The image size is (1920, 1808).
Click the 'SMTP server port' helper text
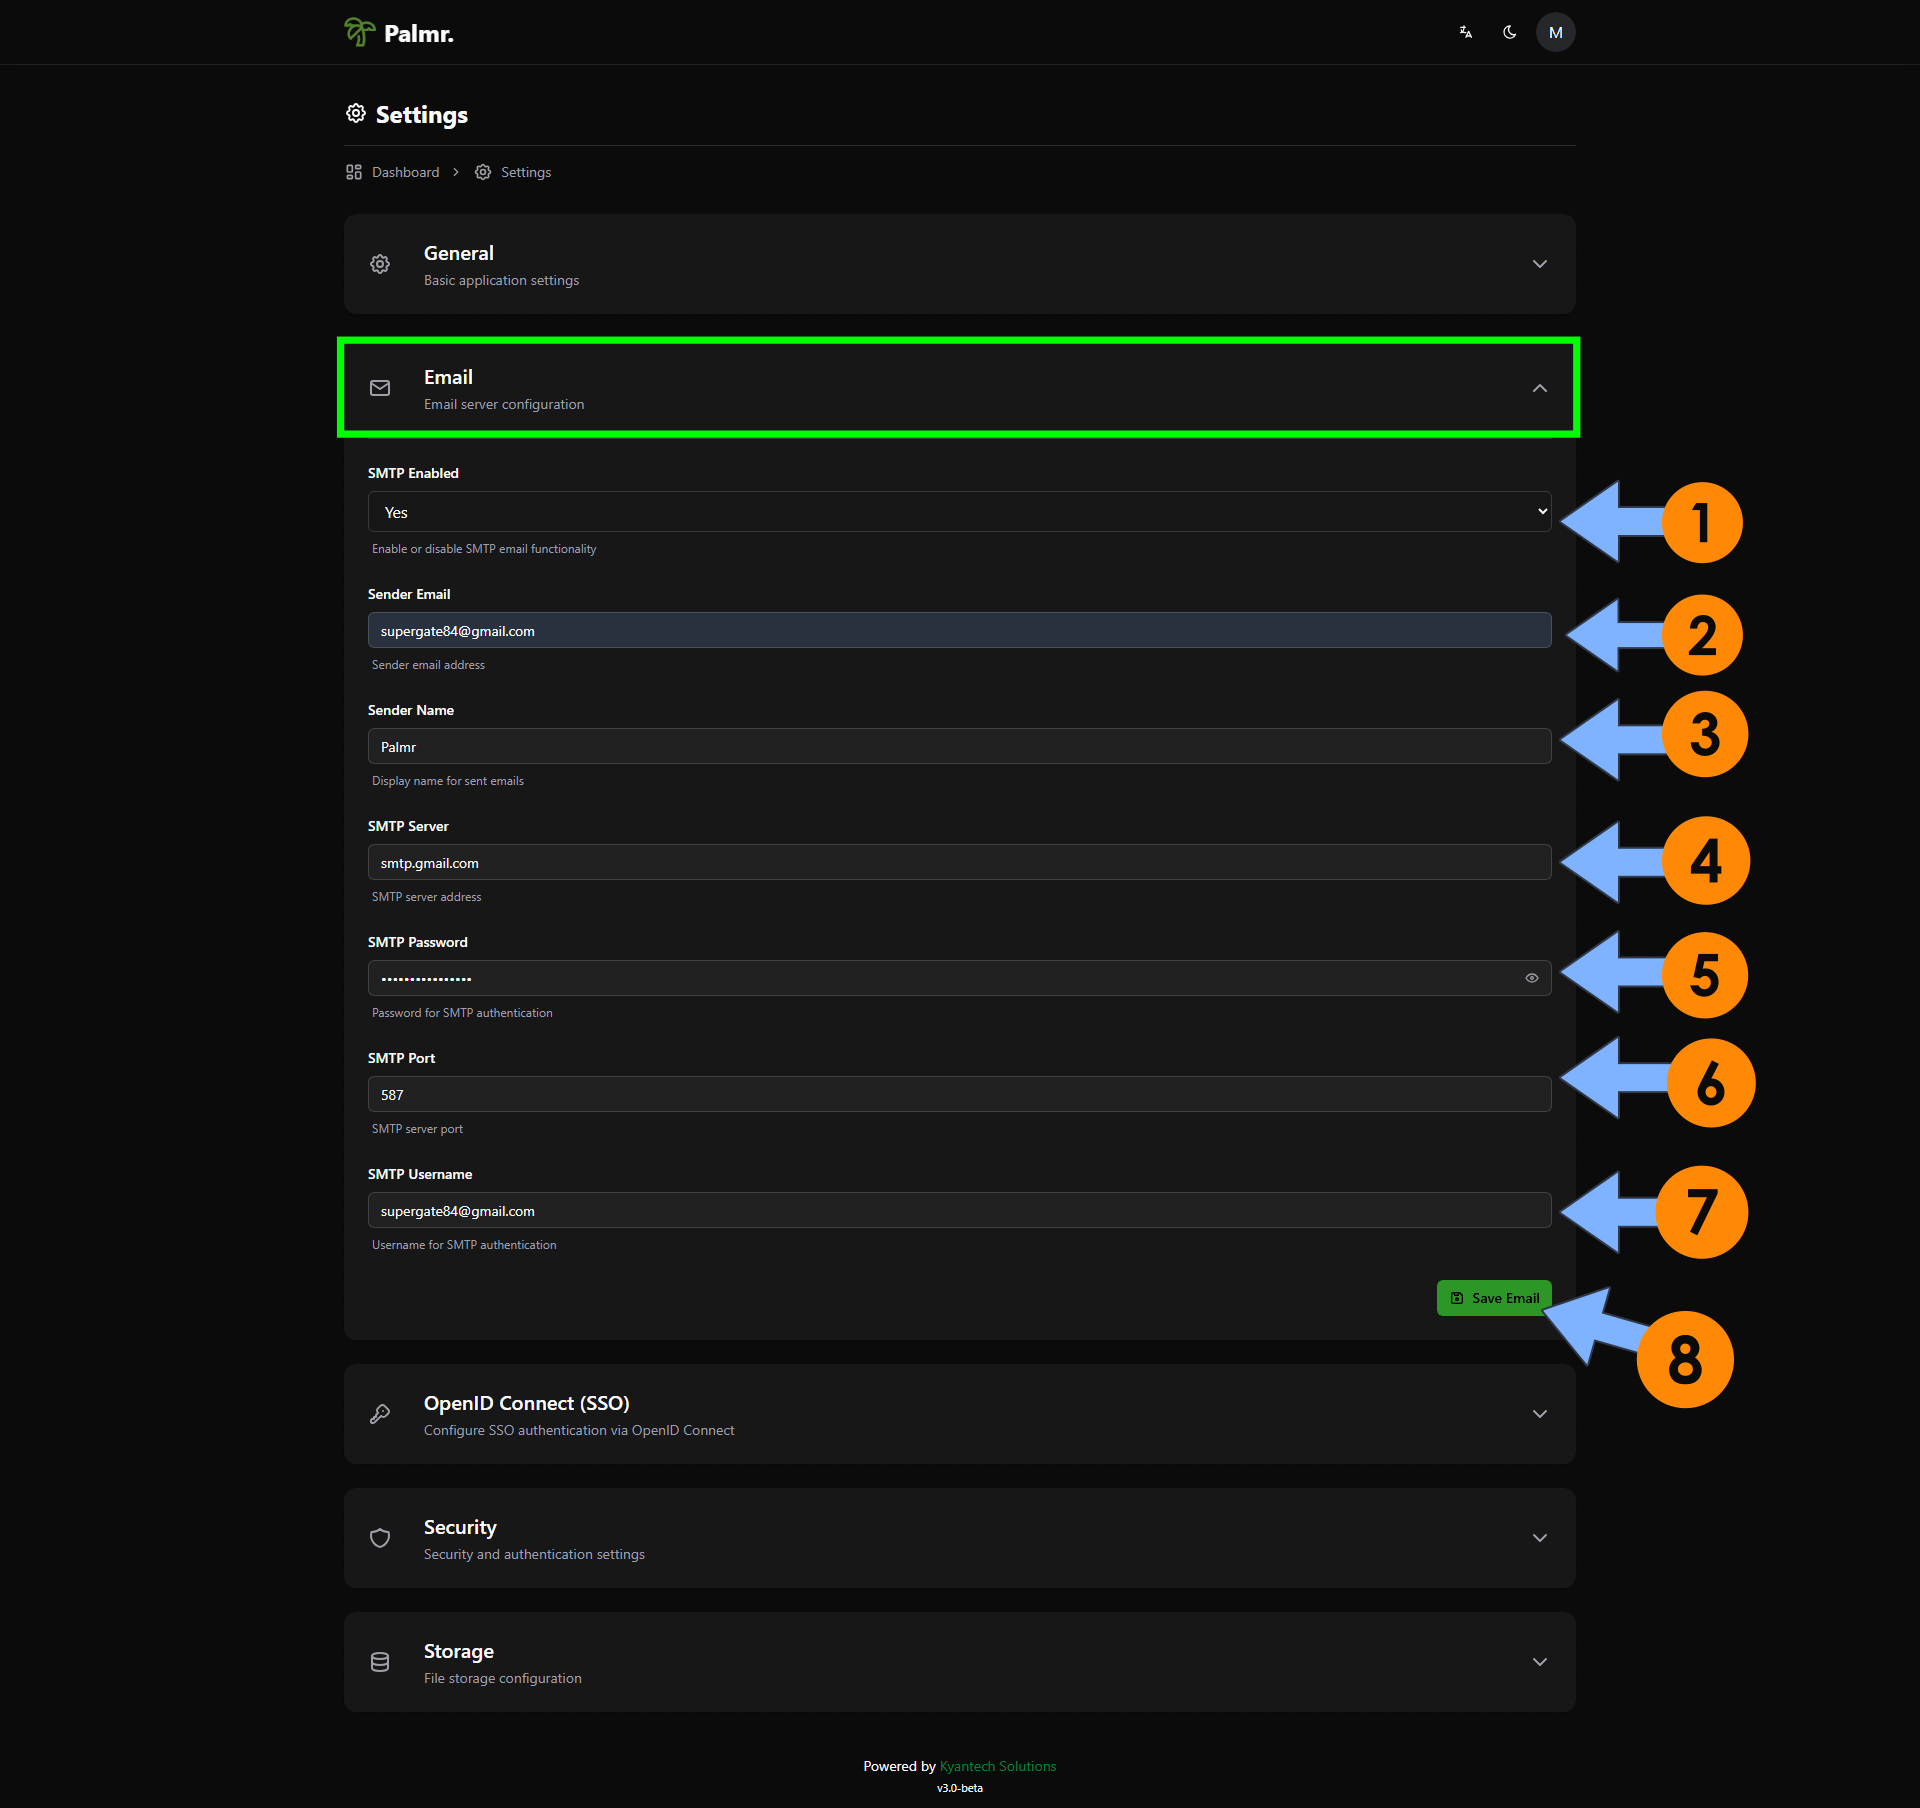point(417,1129)
